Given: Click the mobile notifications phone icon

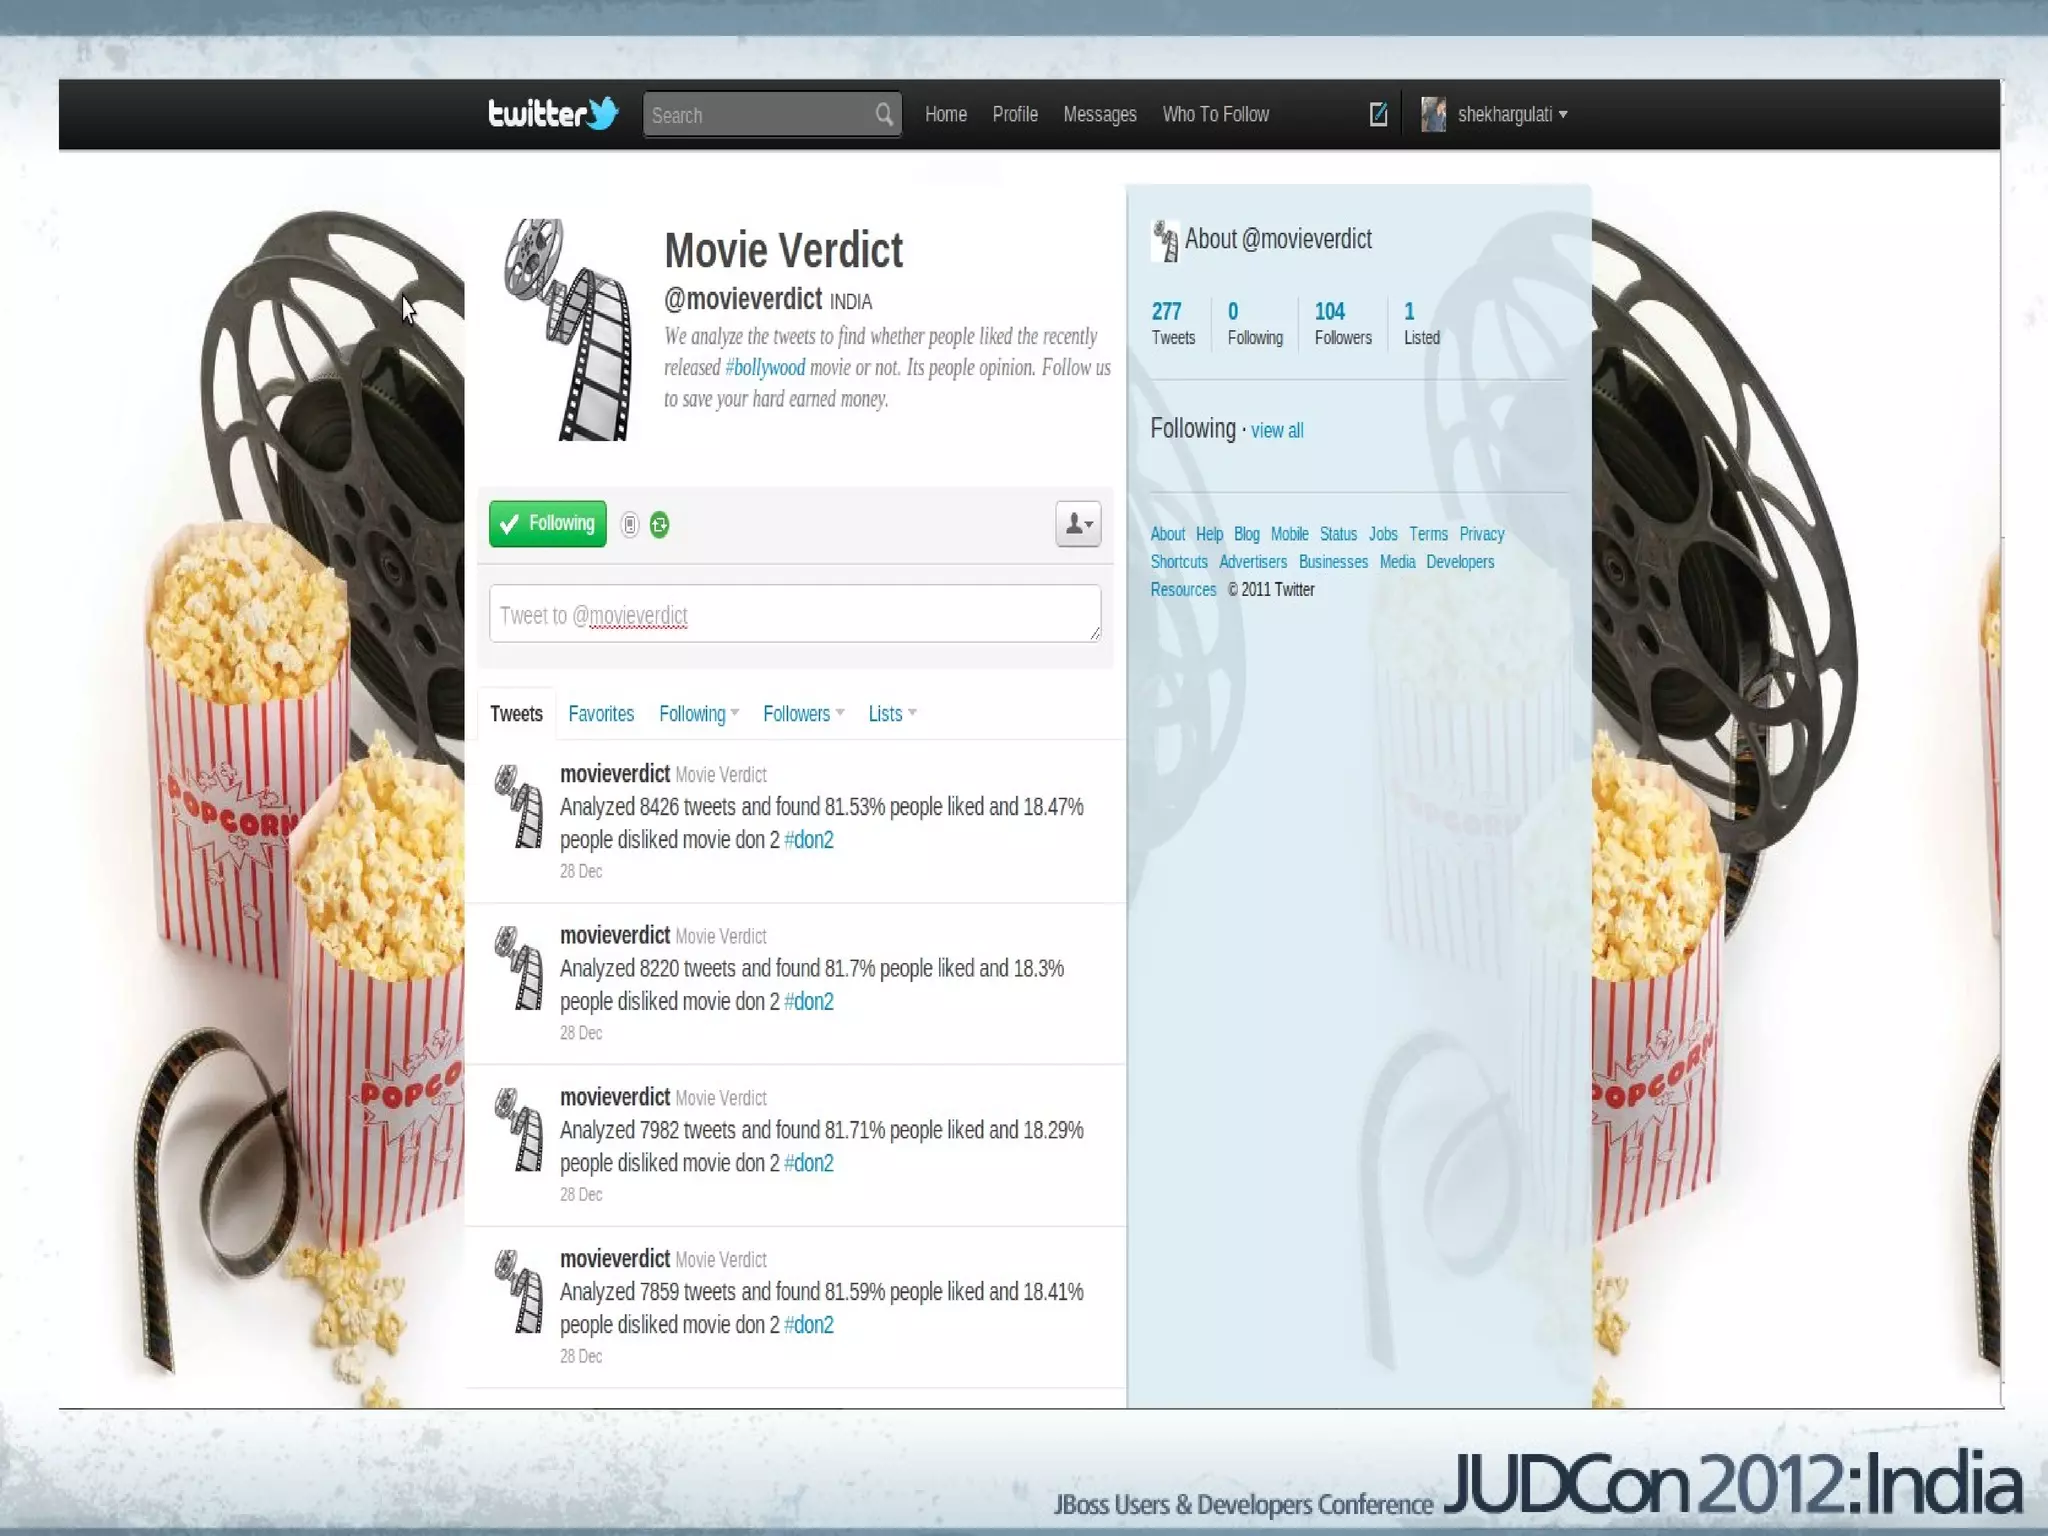Looking at the screenshot, I should click(x=629, y=524).
